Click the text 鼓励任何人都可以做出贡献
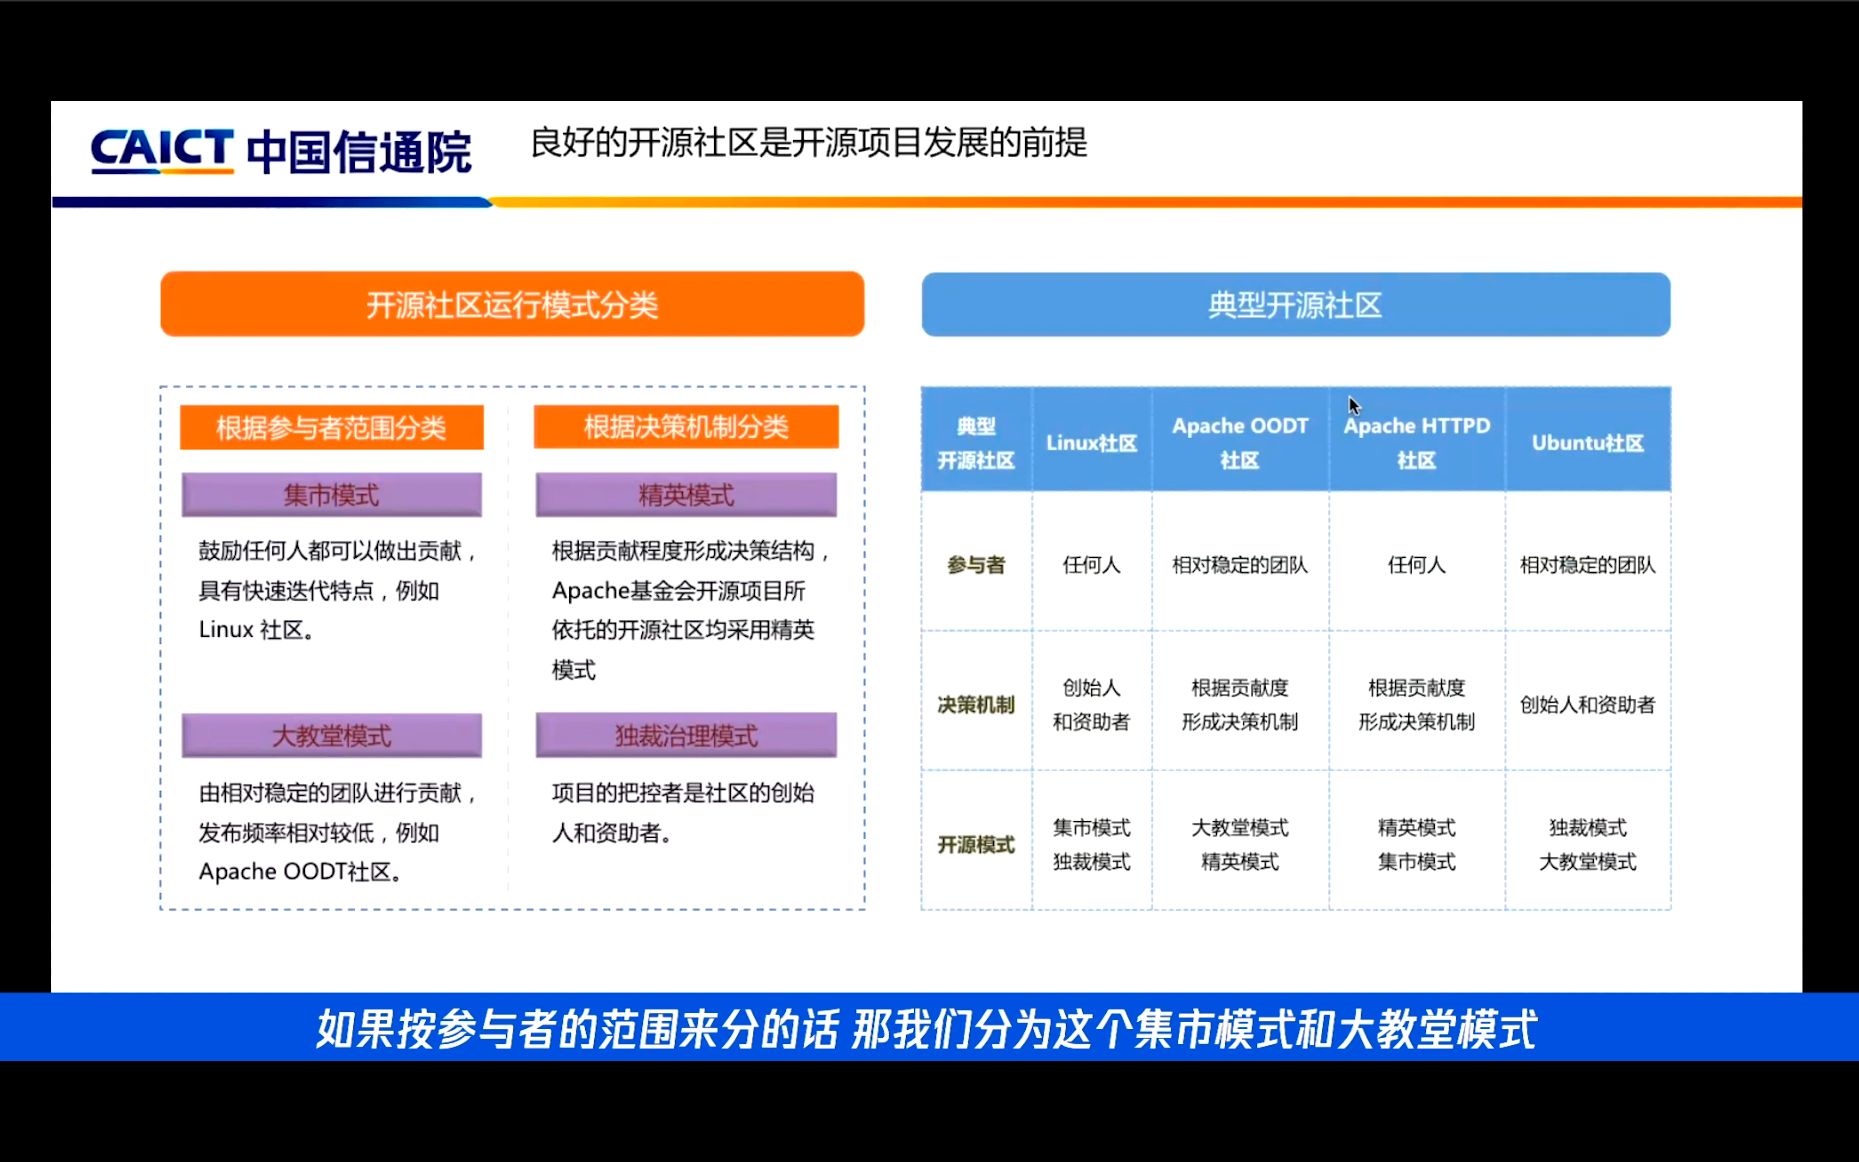The image size is (1859, 1162). [330, 551]
